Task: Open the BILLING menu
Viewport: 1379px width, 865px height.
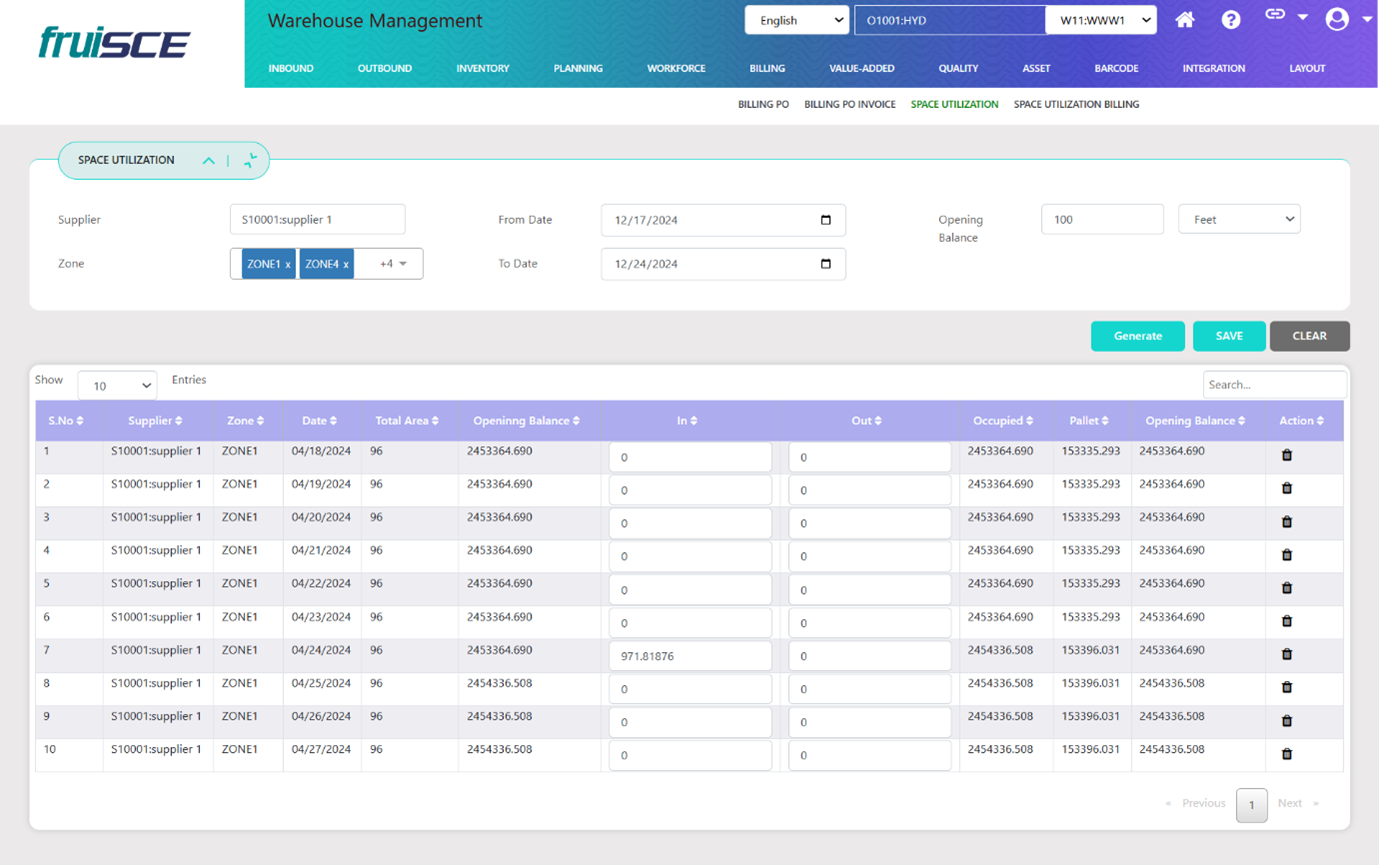Action: pyautogui.click(x=767, y=68)
